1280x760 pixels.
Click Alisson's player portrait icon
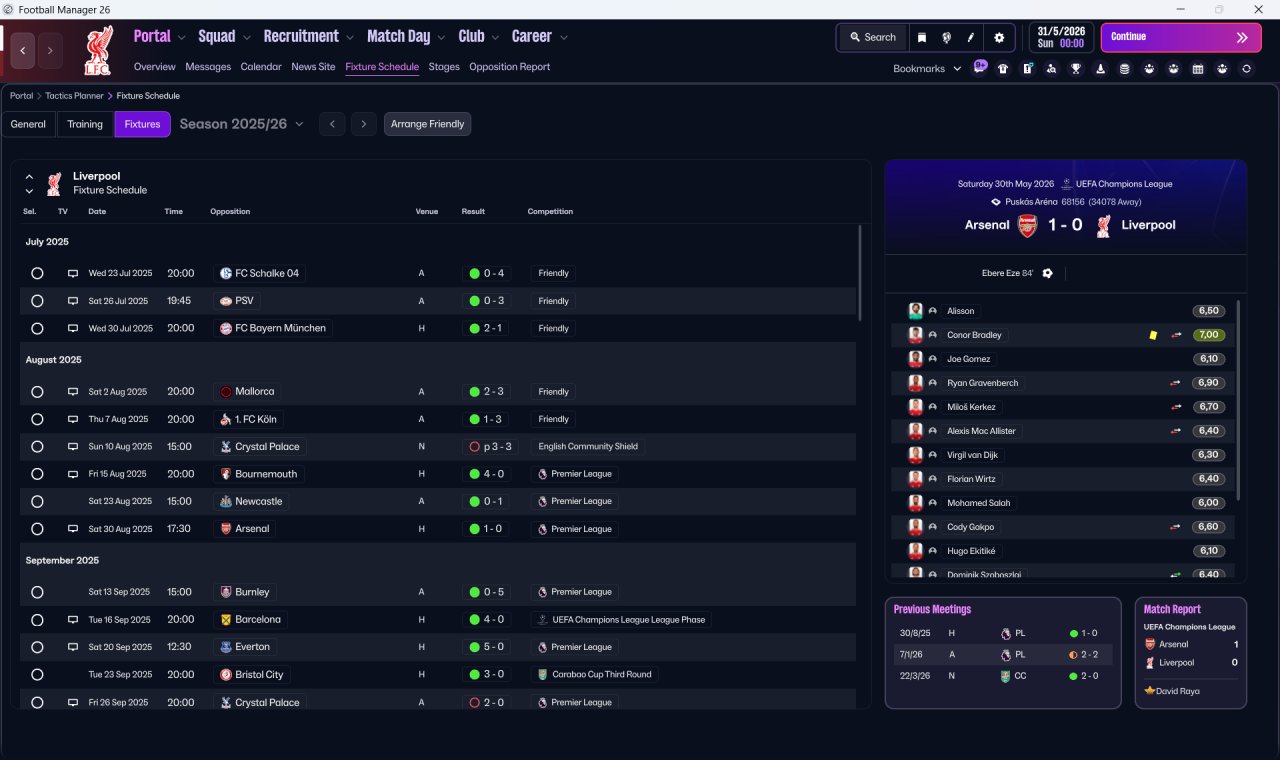tap(915, 311)
